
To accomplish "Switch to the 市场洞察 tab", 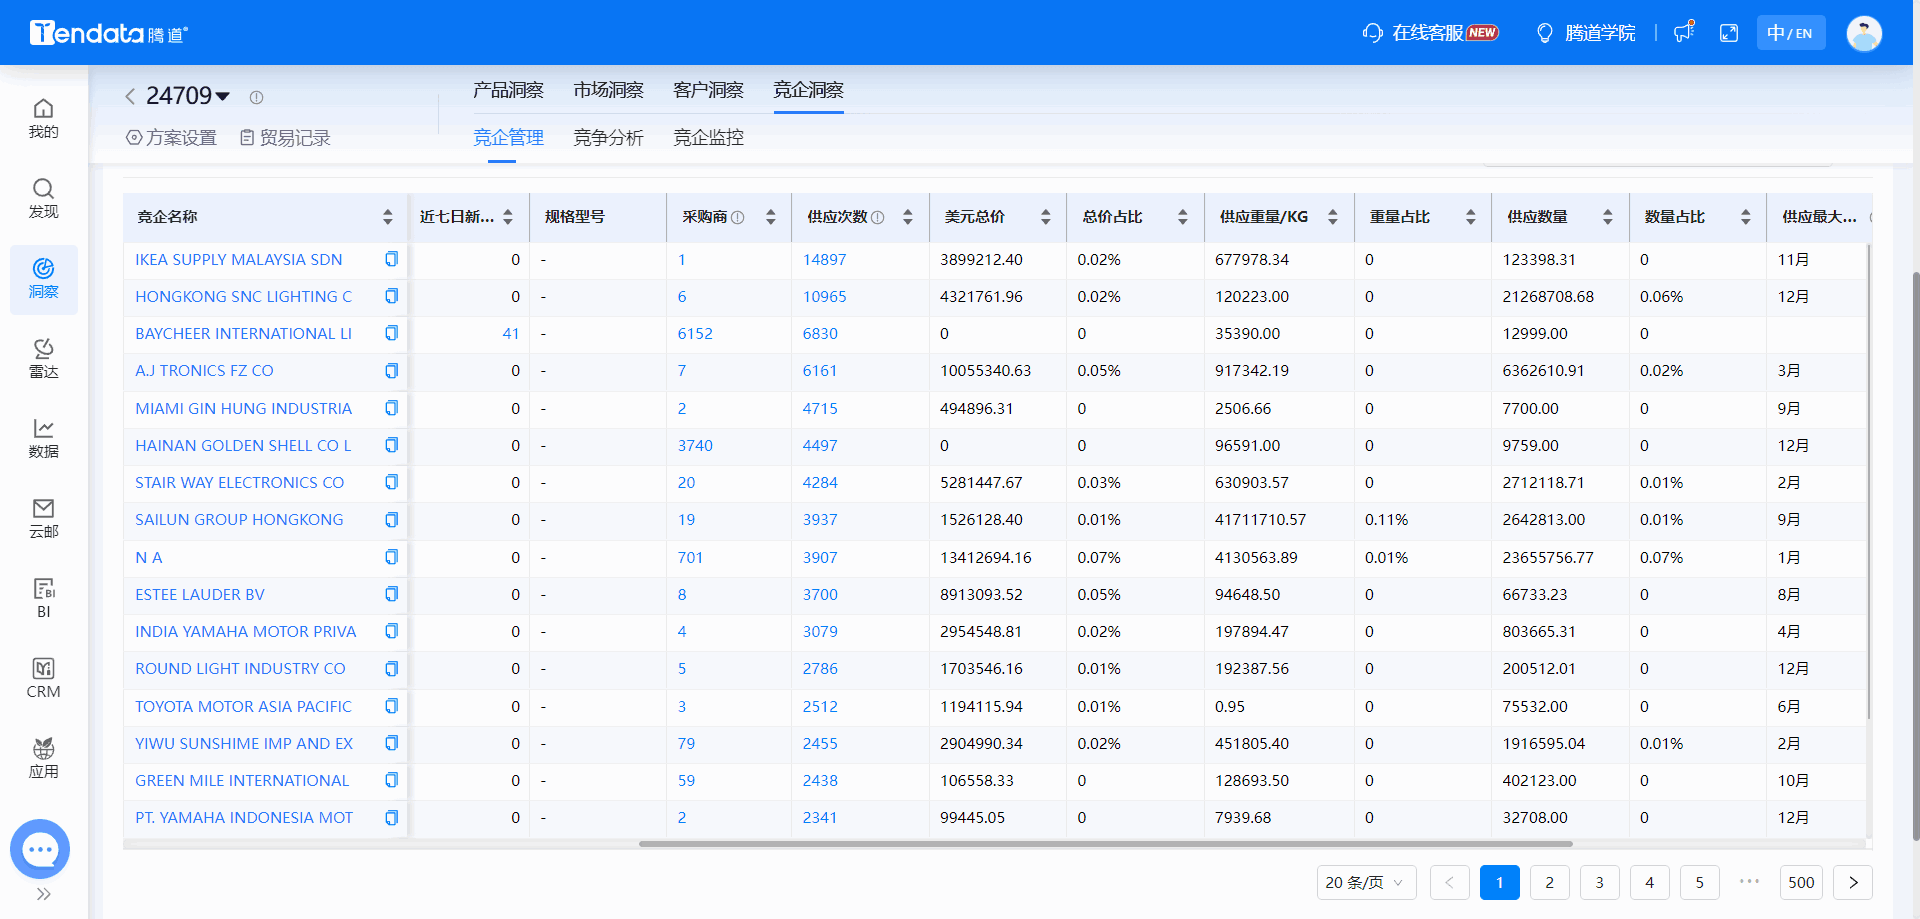I will [608, 89].
